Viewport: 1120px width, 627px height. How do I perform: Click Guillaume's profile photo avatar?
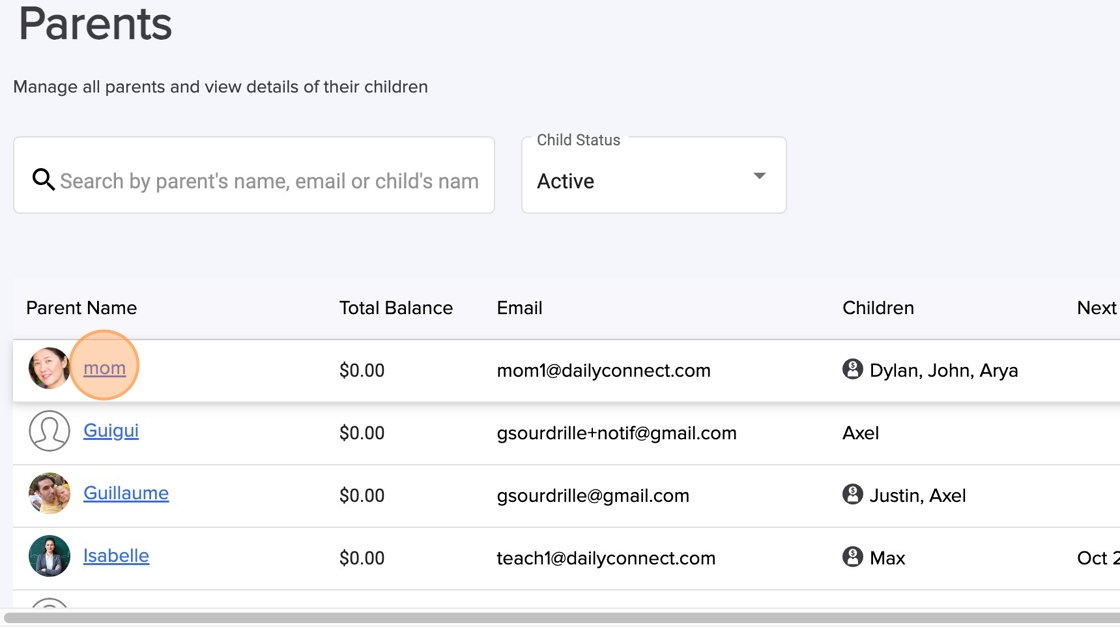point(49,494)
